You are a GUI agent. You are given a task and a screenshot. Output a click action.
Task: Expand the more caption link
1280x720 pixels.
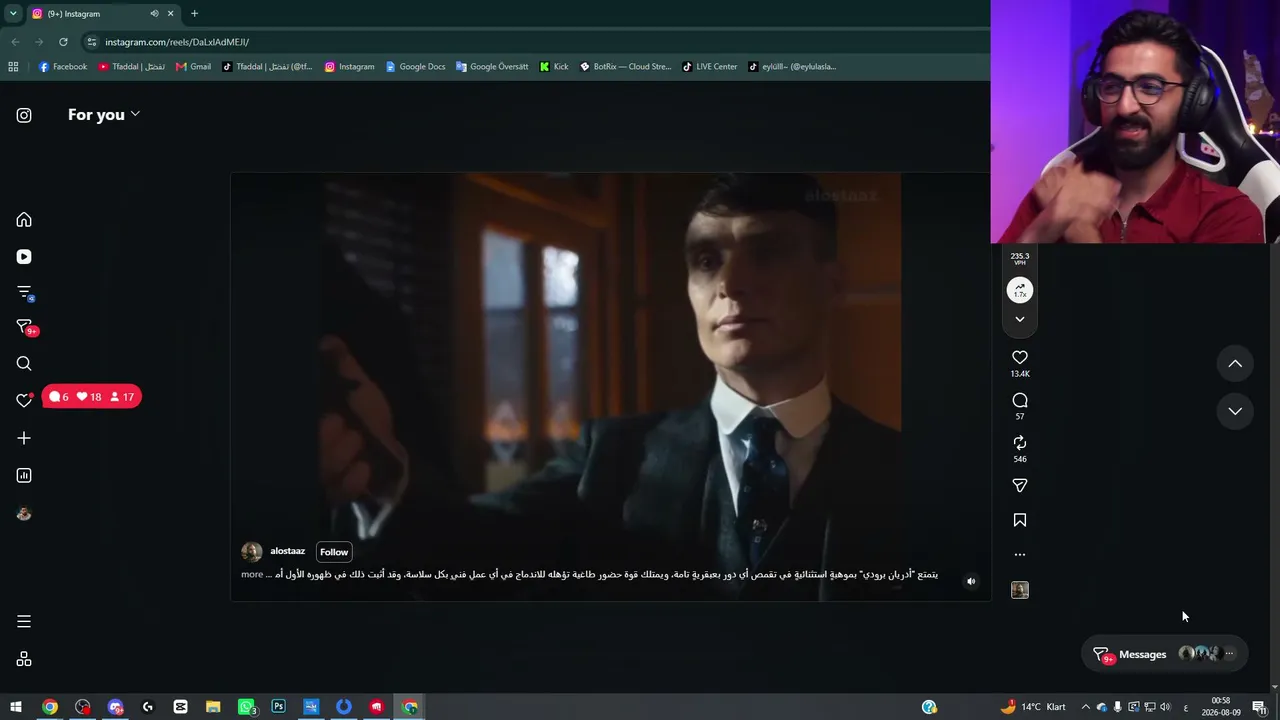(x=252, y=574)
